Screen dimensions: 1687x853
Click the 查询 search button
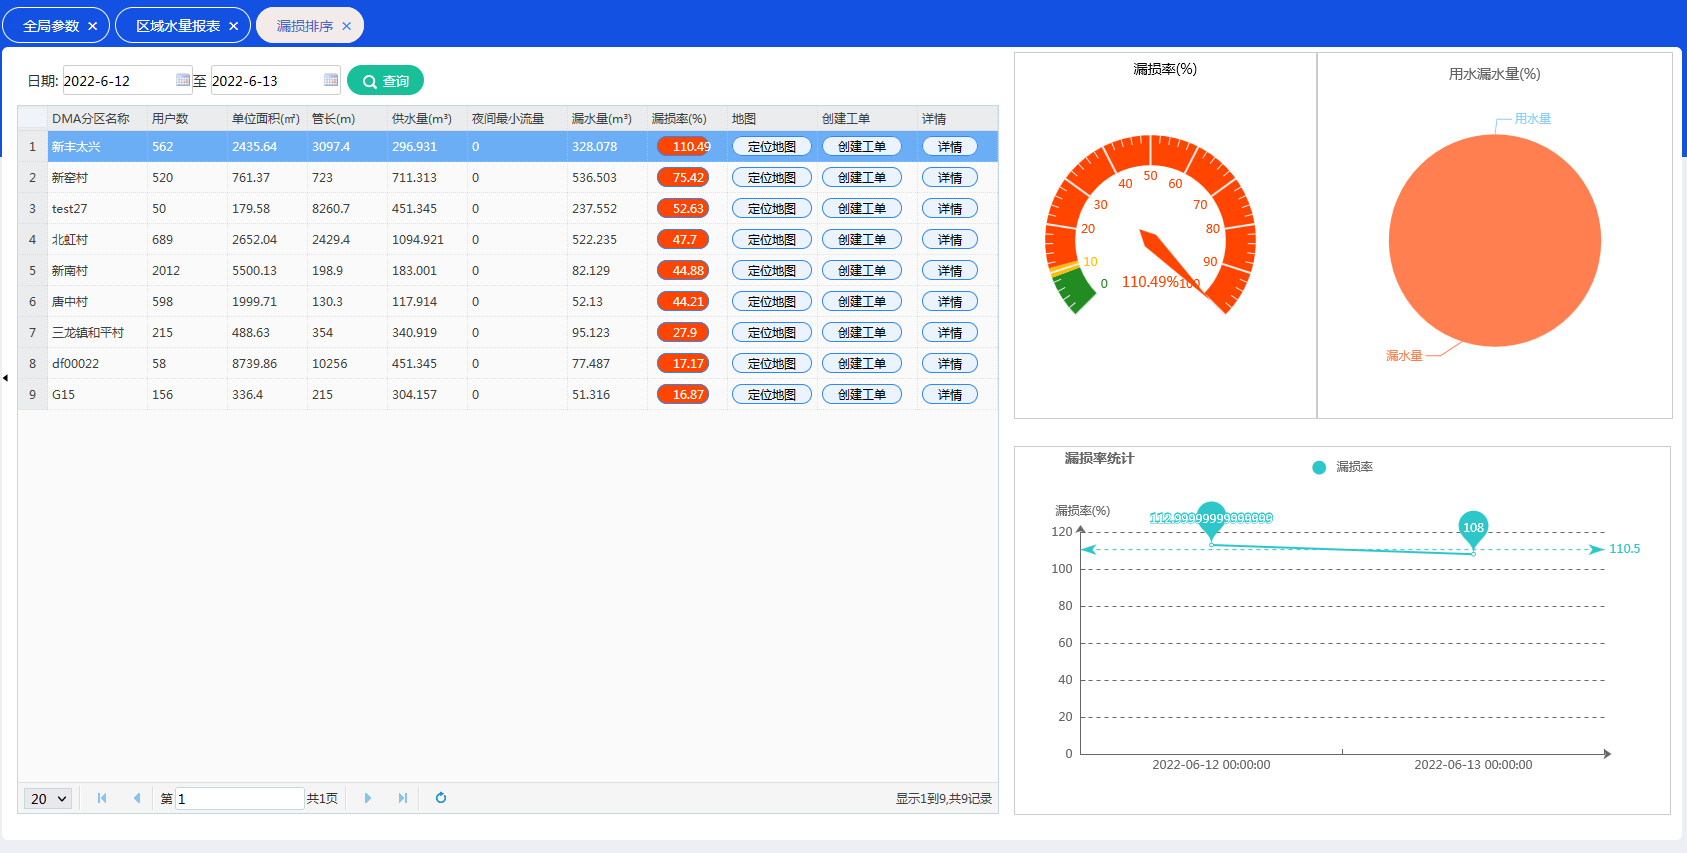click(385, 81)
